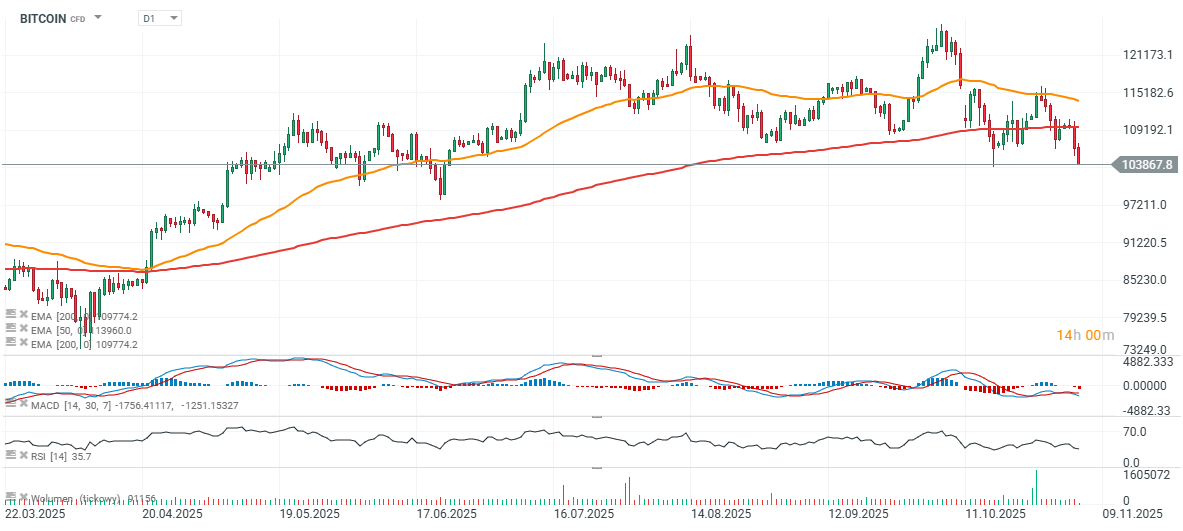The width and height of the screenshot is (1183, 531).
Task: Click the 16.07.2025 date on time axis
Action: pos(583,513)
